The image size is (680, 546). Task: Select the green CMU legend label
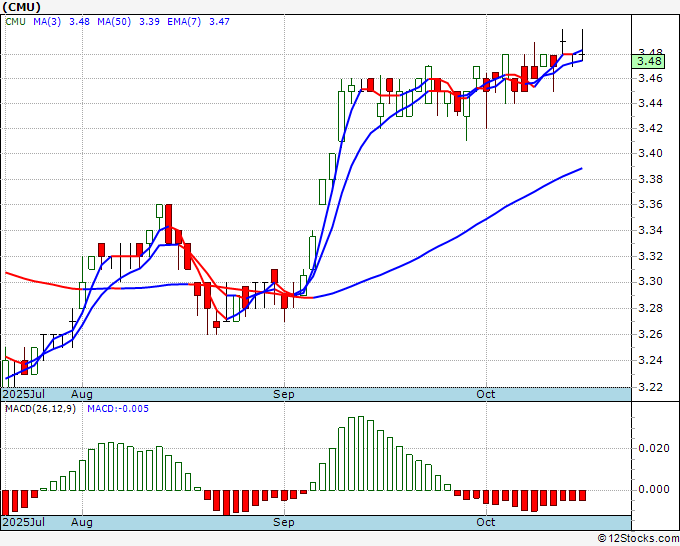pos(16,22)
